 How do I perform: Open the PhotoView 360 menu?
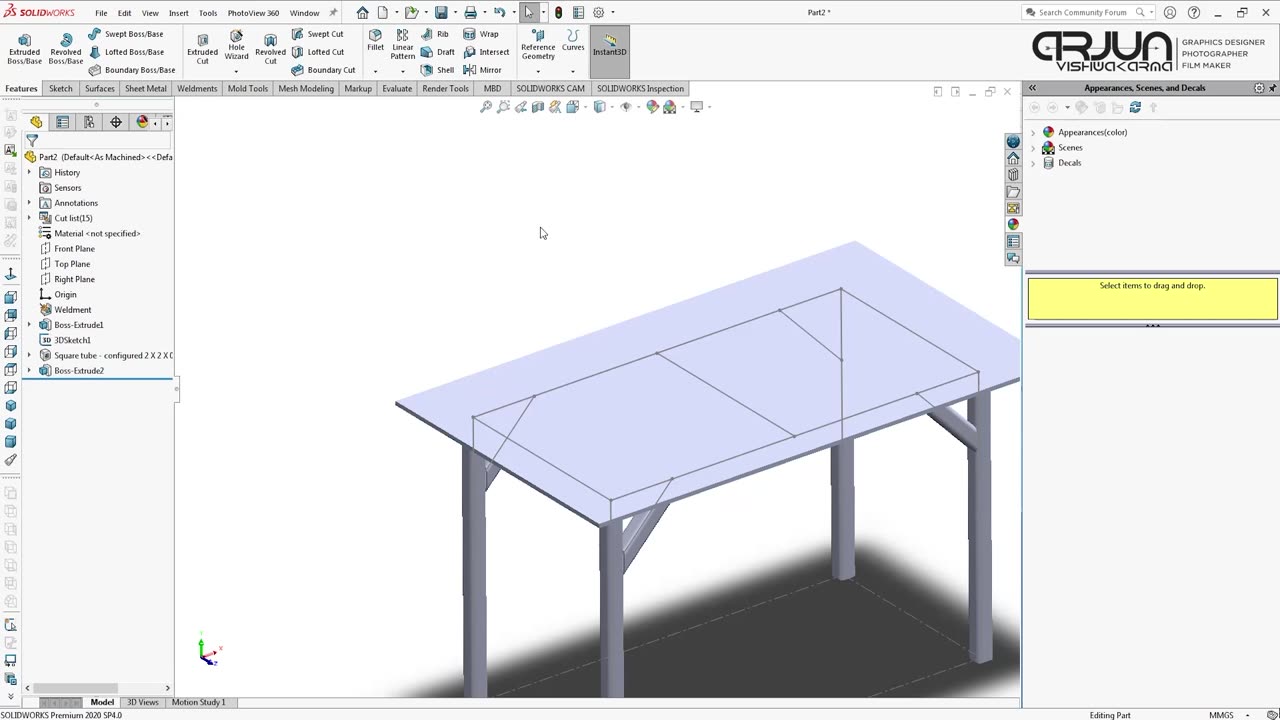coord(253,13)
